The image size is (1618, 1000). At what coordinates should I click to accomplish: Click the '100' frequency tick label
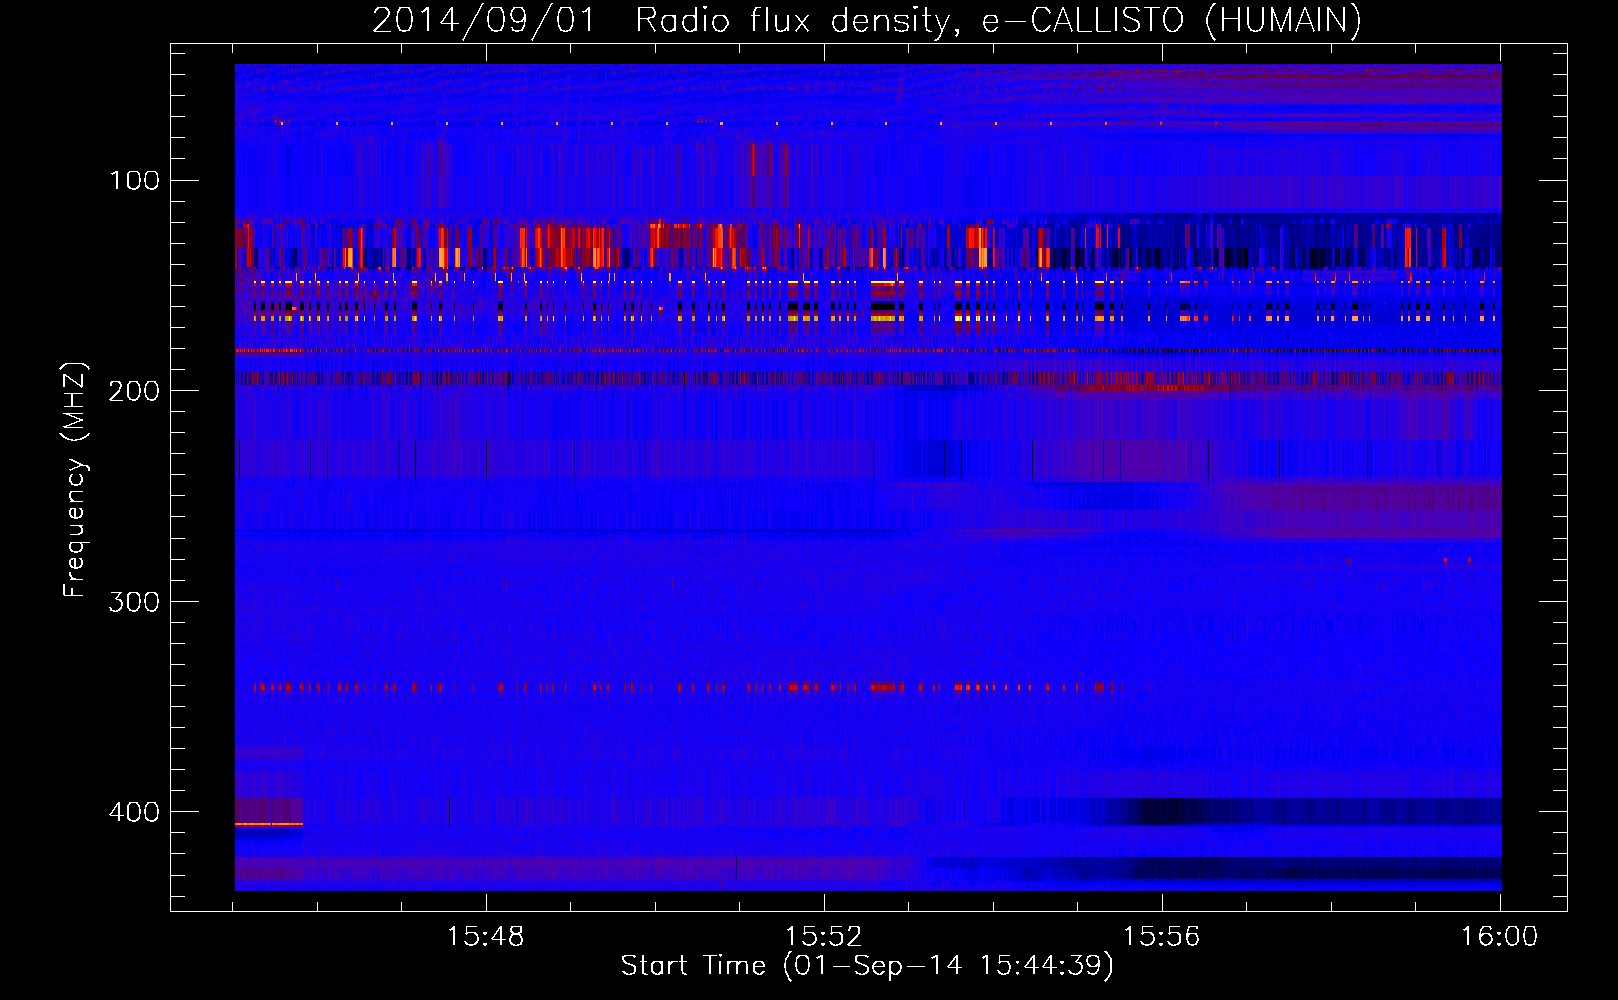tap(135, 181)
